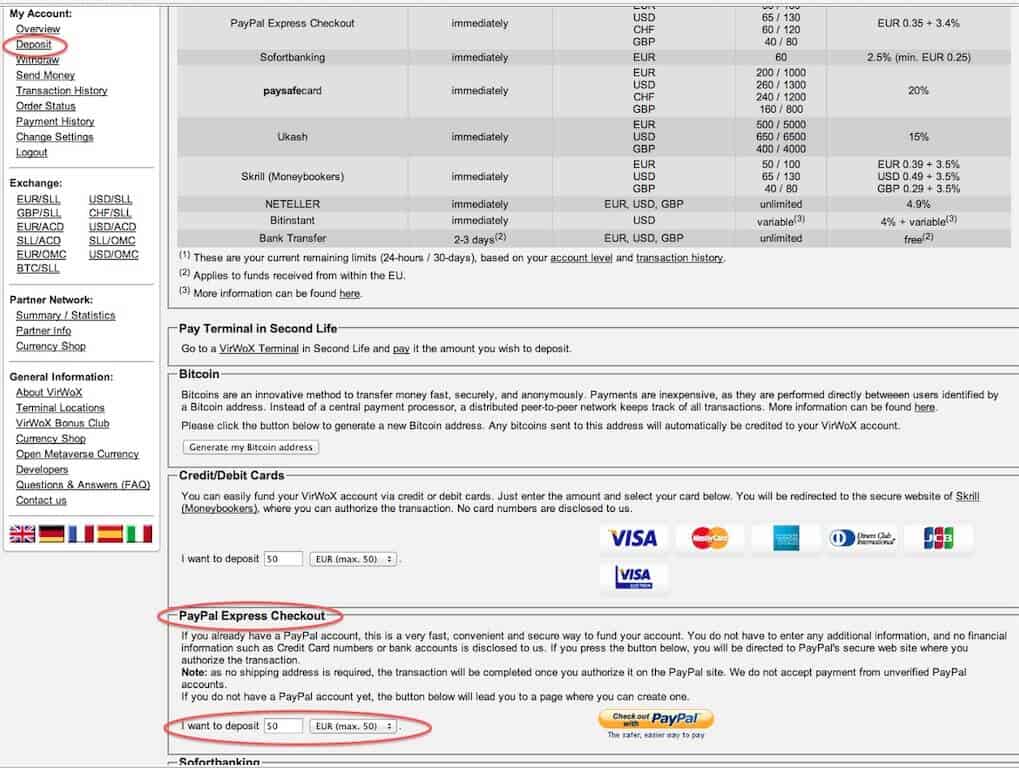This screenshot has width=1019, height=768.
Task: Select the Italian flag language icon
Action: [139, 534]
